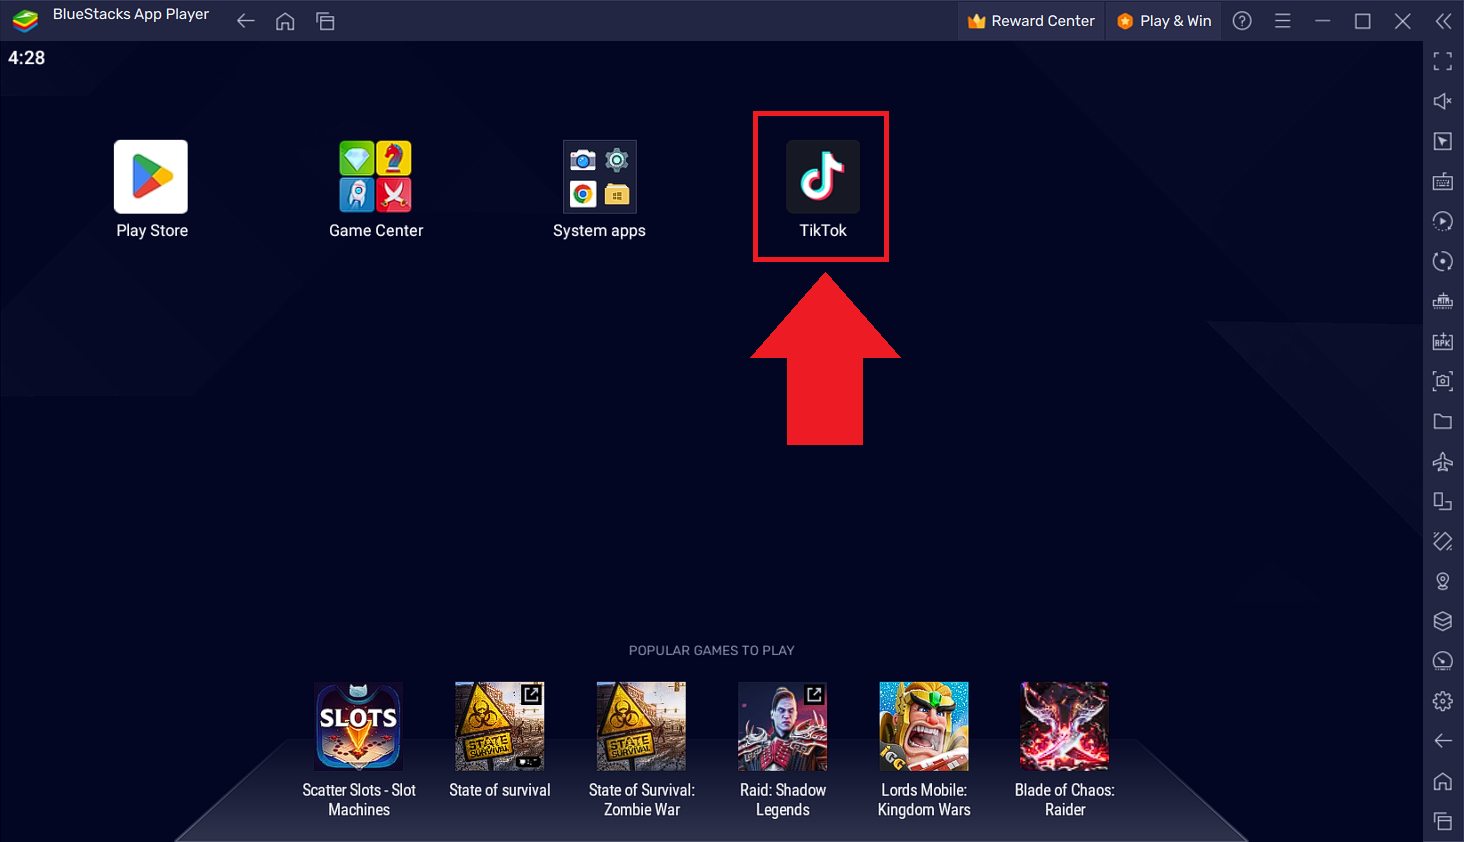The width and height of the screenshot is (1464, 842).
Task: Open the Game Center app
Action: (376, 188)
